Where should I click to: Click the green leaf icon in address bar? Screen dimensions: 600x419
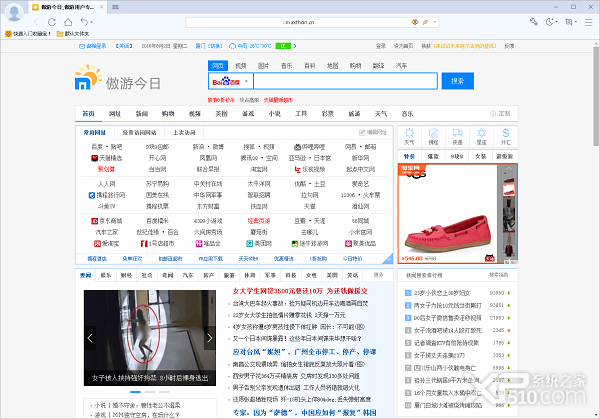(425, 22)
